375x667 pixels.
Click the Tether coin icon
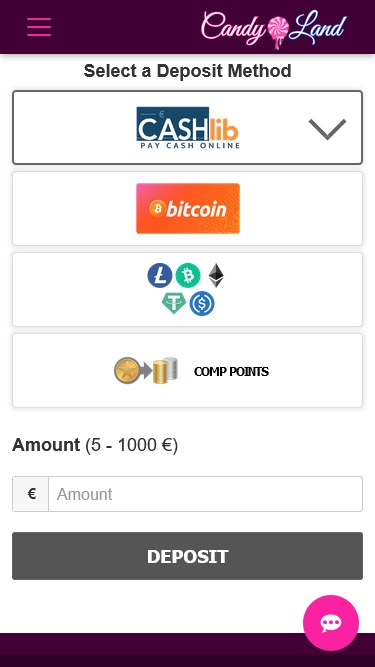173,303
